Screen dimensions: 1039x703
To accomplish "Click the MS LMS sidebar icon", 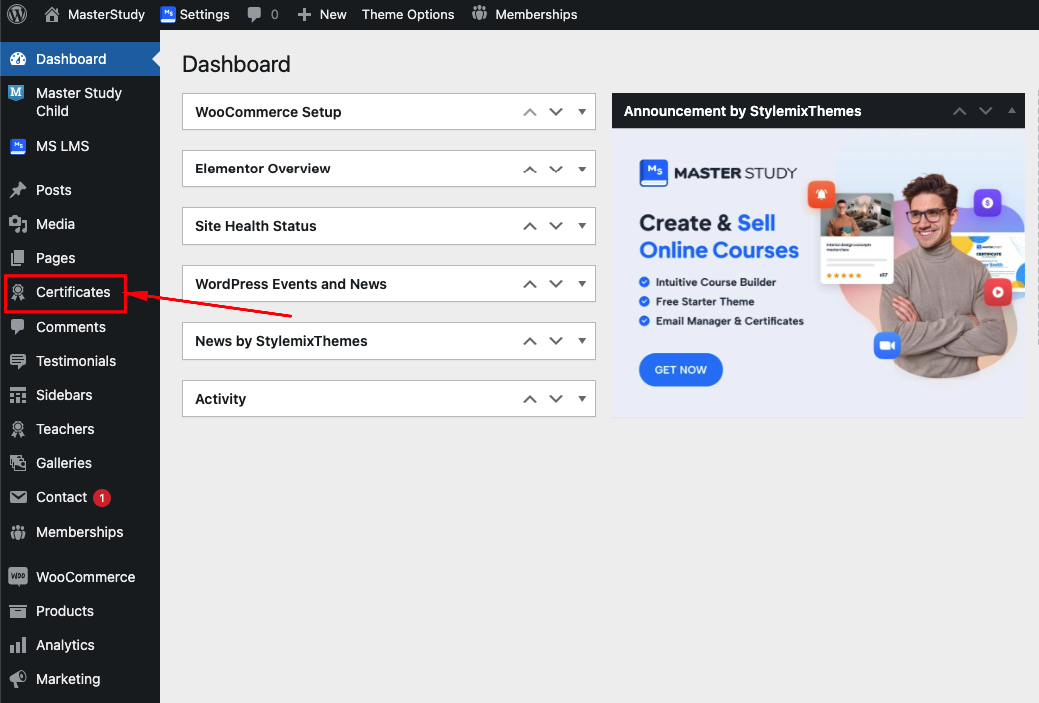I will coord(18,146).
